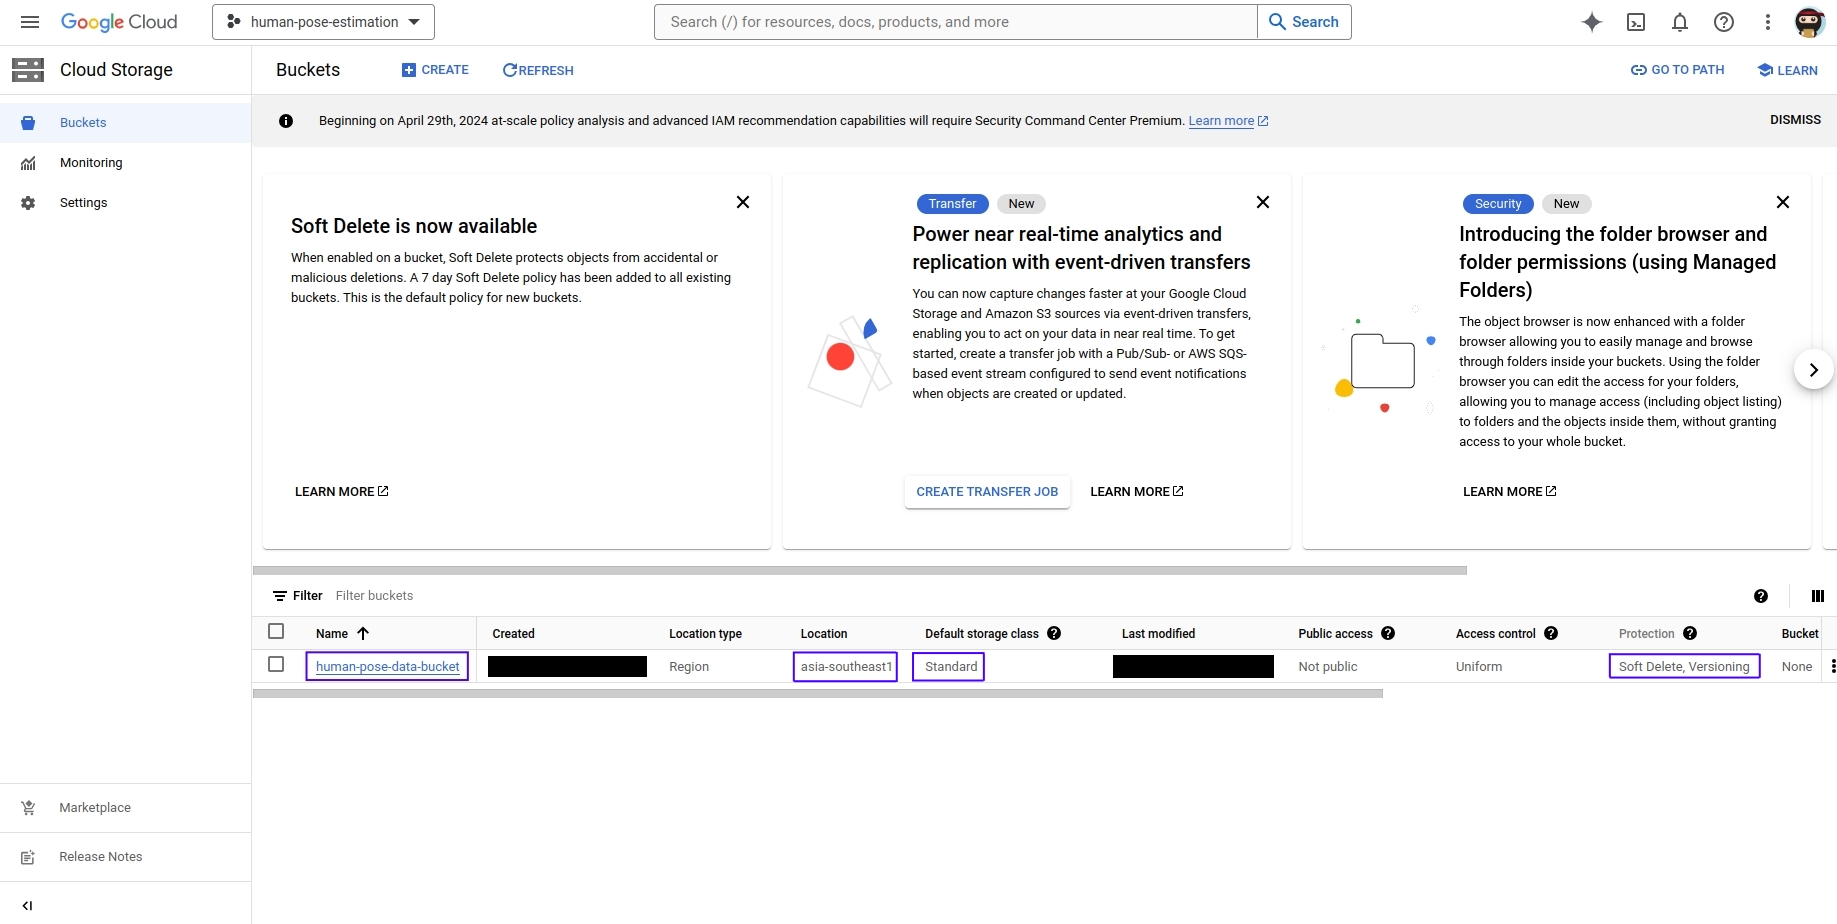Screen dimensions: 1837x924
Task: Click the Google Cloud logo
Action: (119, 22)
